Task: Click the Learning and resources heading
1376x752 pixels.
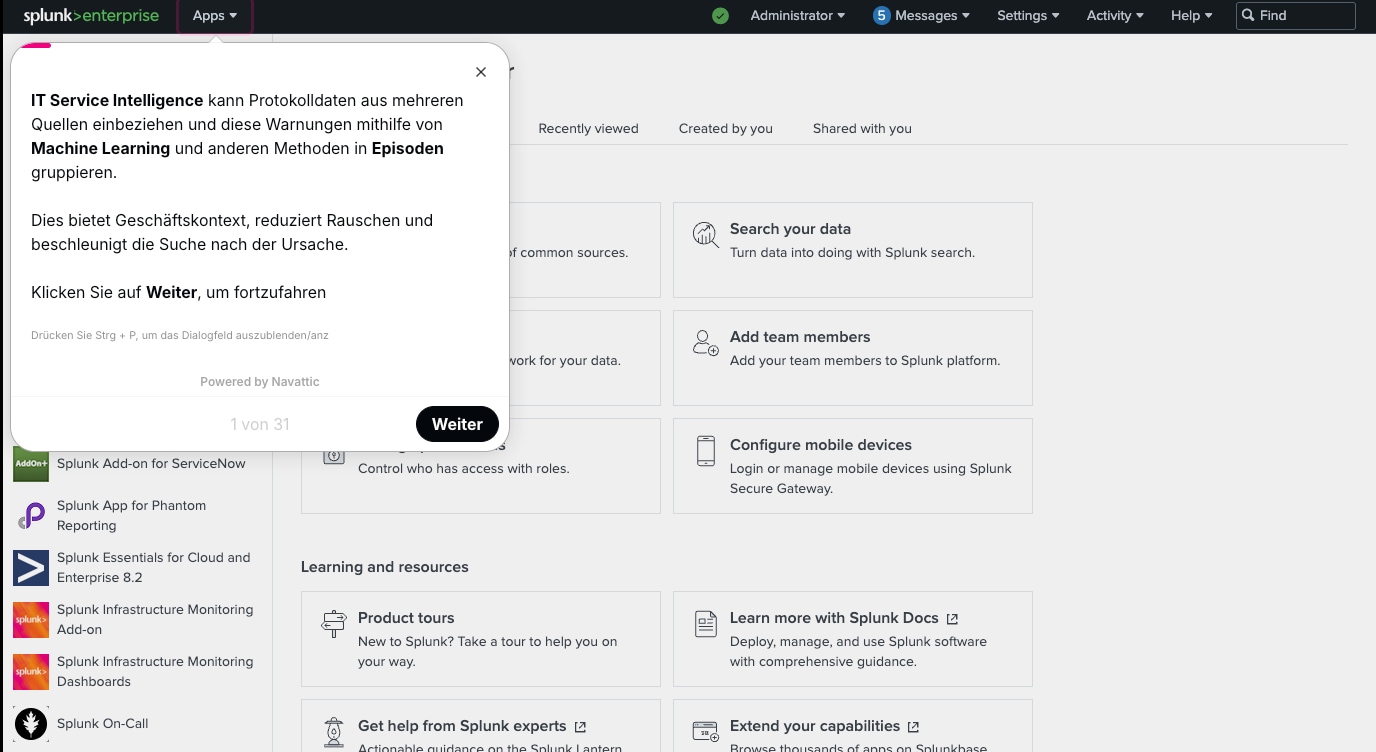Action: click(x=385, y=567)
